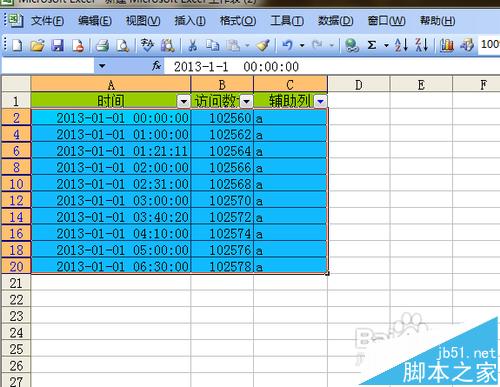Image resolution: width=500 pixels, height=387 pixels.
Task: Select column D header
Action: (359, 85)
